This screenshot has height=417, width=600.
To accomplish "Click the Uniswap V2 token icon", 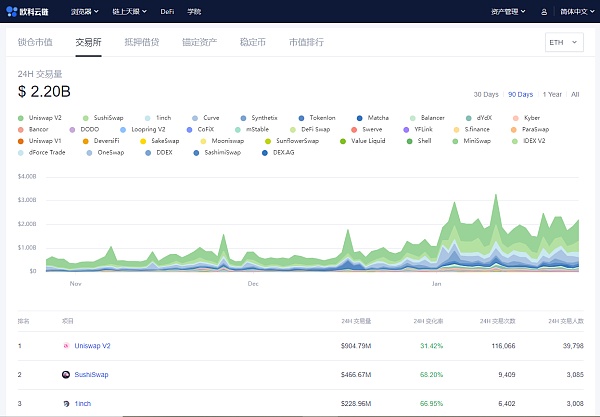I will [66, 346].
